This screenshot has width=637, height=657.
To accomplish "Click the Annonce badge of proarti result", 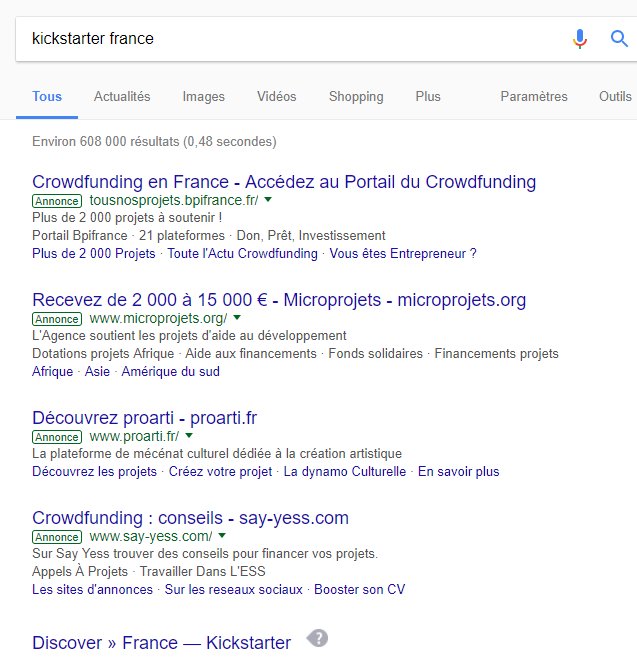I will (x=57, y=437).
